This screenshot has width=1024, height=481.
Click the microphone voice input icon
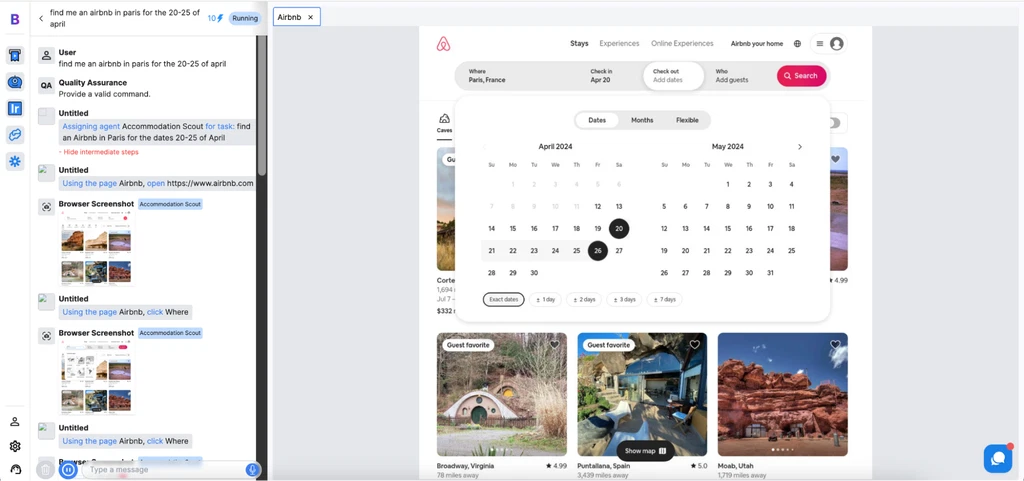(x=253, y=469)
